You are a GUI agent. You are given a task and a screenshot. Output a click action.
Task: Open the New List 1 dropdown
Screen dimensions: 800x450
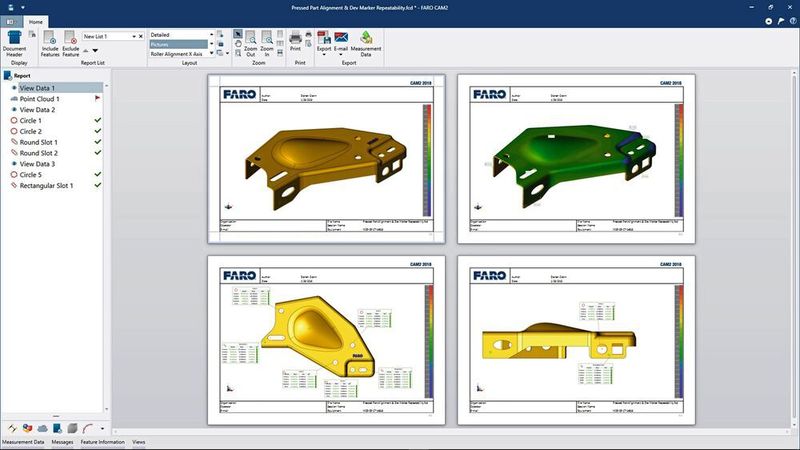click(x=134, y=36)
